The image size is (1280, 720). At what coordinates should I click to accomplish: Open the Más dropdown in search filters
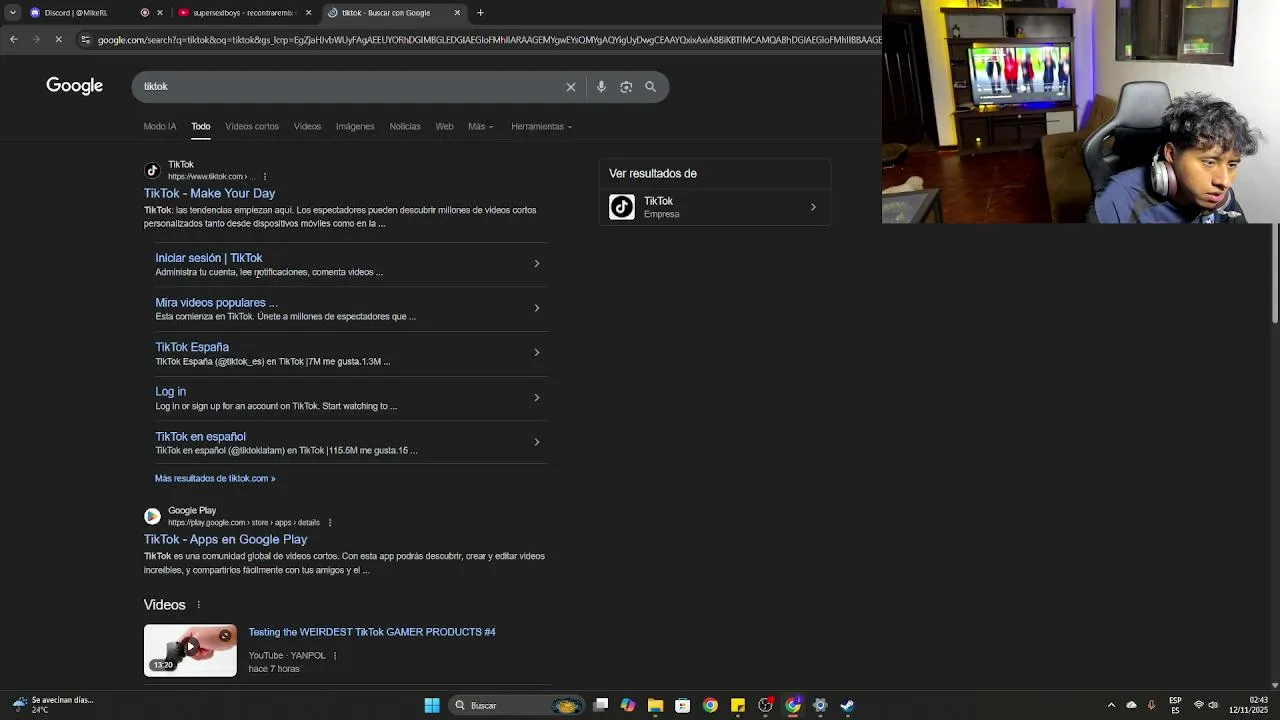tap(480, 127)
